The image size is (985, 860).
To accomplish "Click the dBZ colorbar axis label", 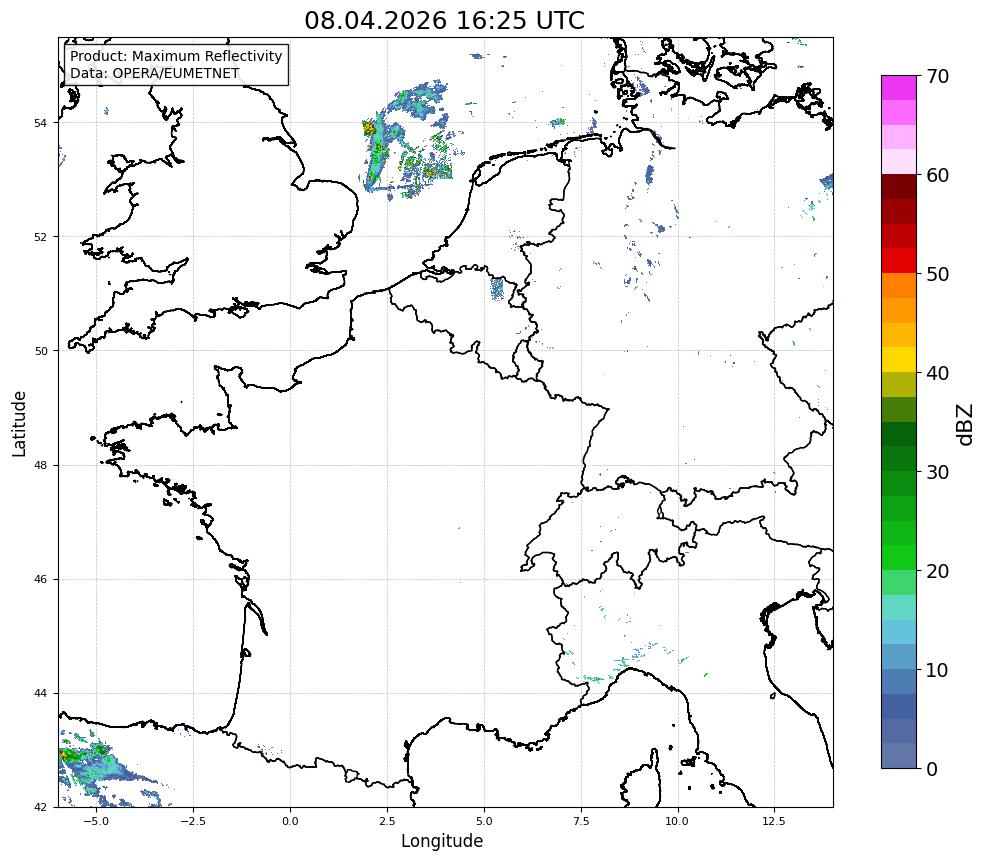I will pyautogui.click(x=966, y=425).
